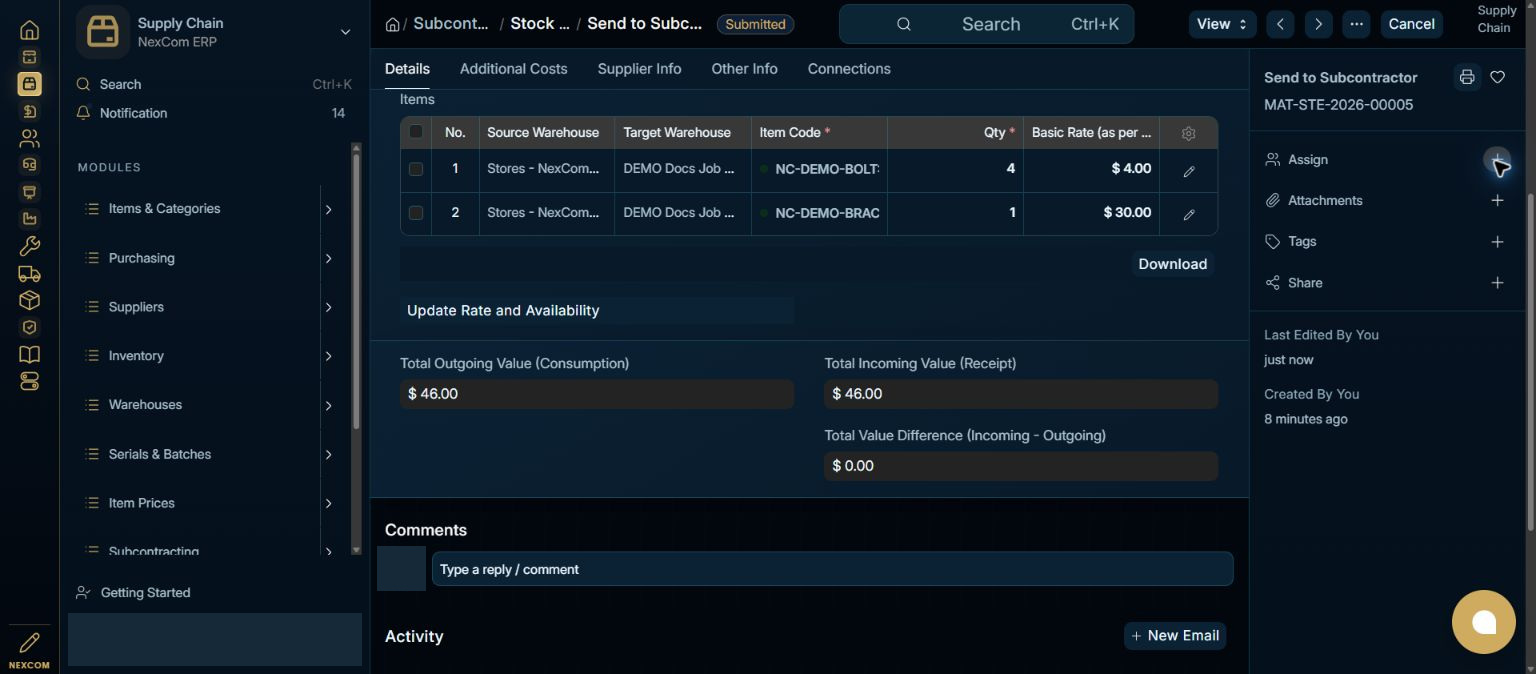Click the NEXCOM pencil logo icon
Viewport: 1536px width, 674px height.
(29, 643)
